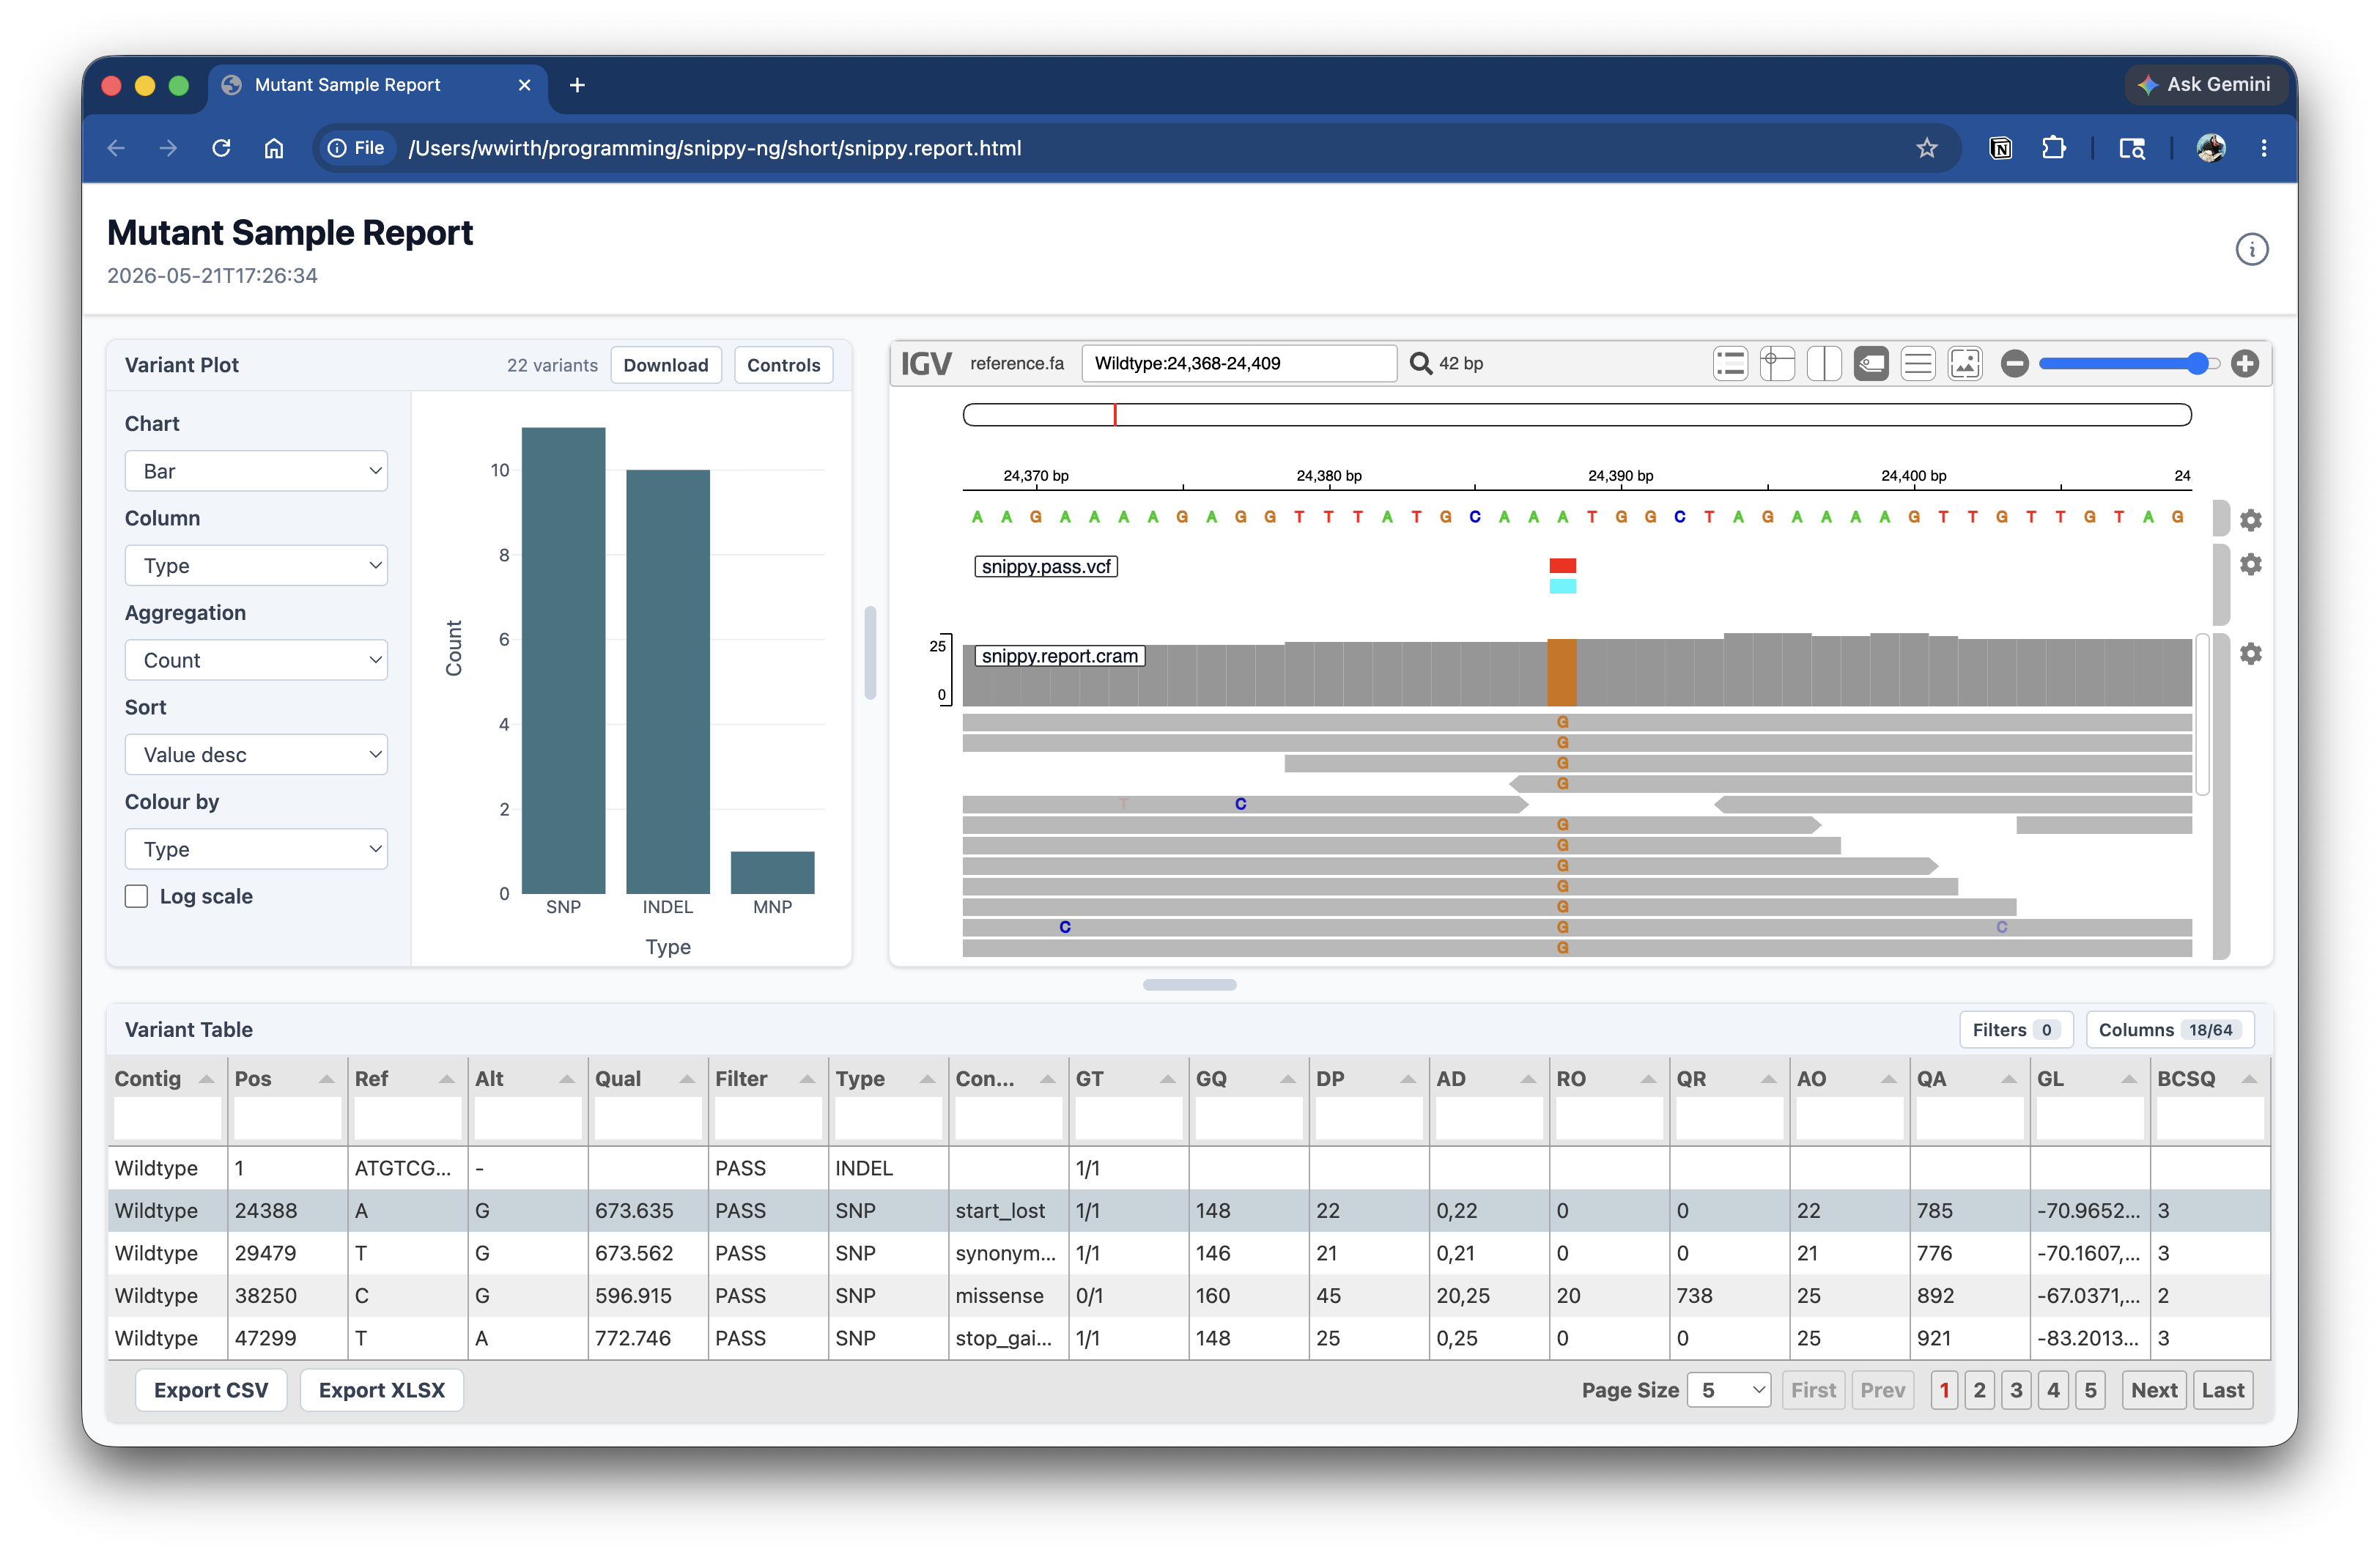Export table as CSV
The height and width of the screenshot is (1555, 2380).
point(211,1390)
